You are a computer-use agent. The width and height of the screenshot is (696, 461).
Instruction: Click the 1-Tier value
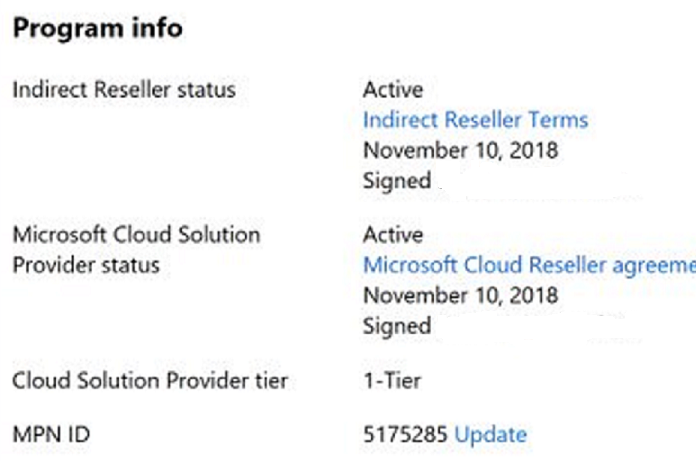pos(391,380)
